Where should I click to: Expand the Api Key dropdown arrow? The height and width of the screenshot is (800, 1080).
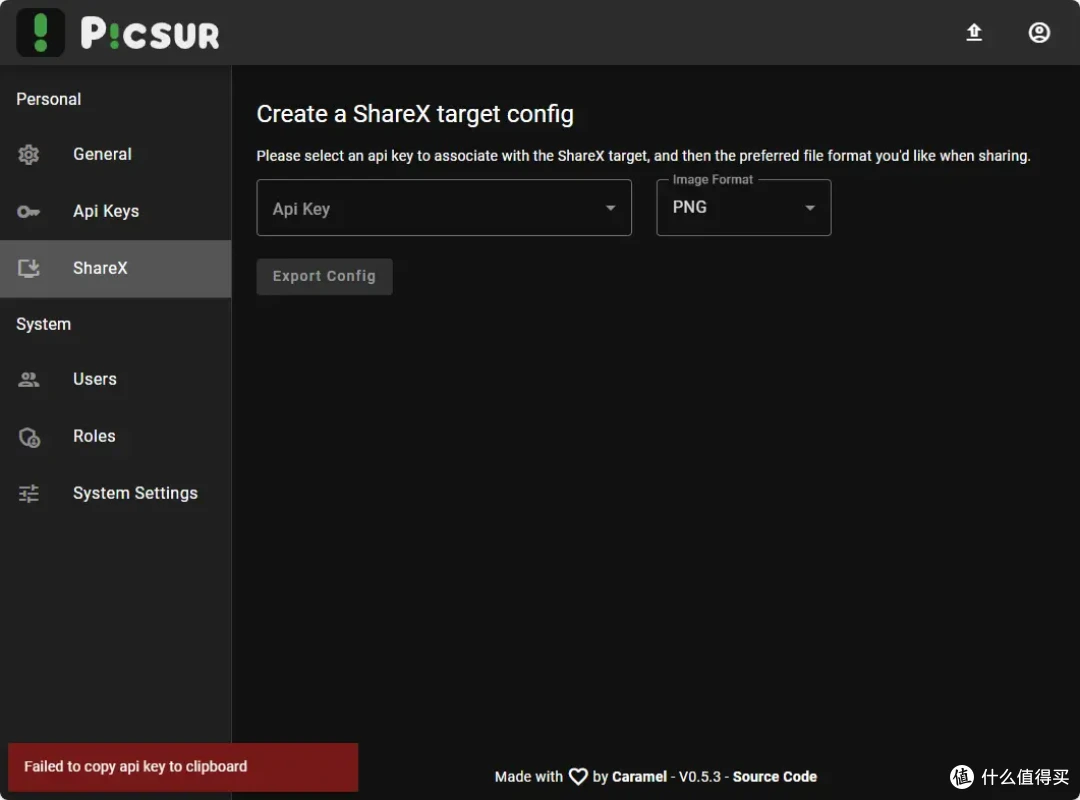pos(610,208)
